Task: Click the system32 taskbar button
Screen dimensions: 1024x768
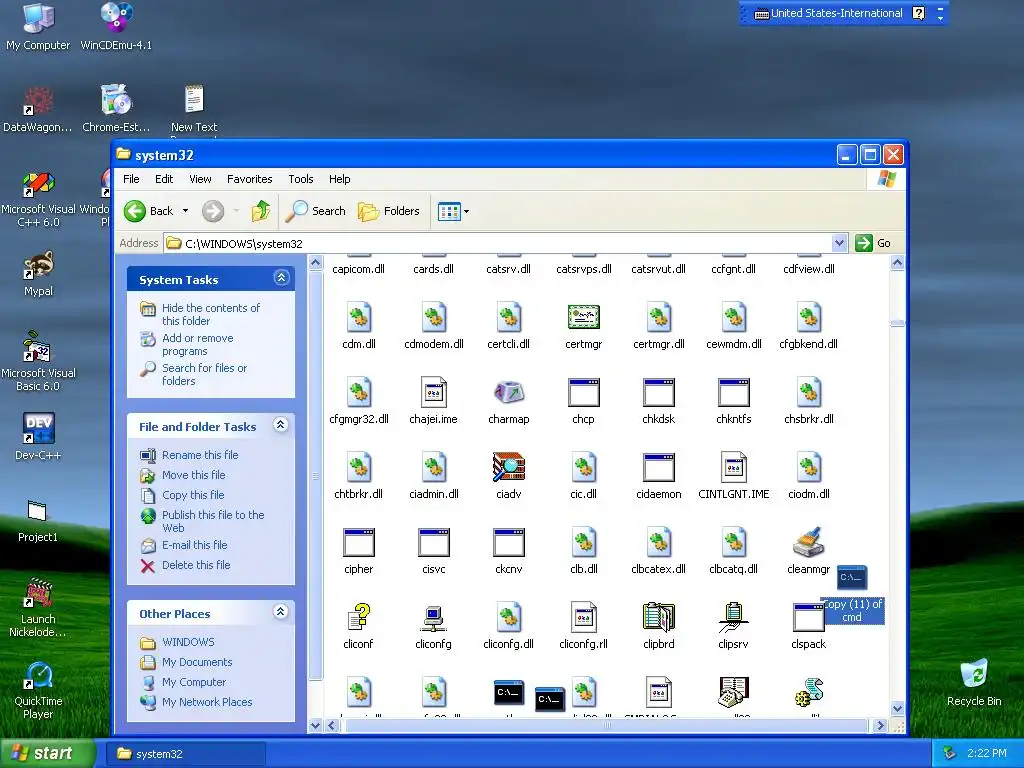Action: coord(186,754)
